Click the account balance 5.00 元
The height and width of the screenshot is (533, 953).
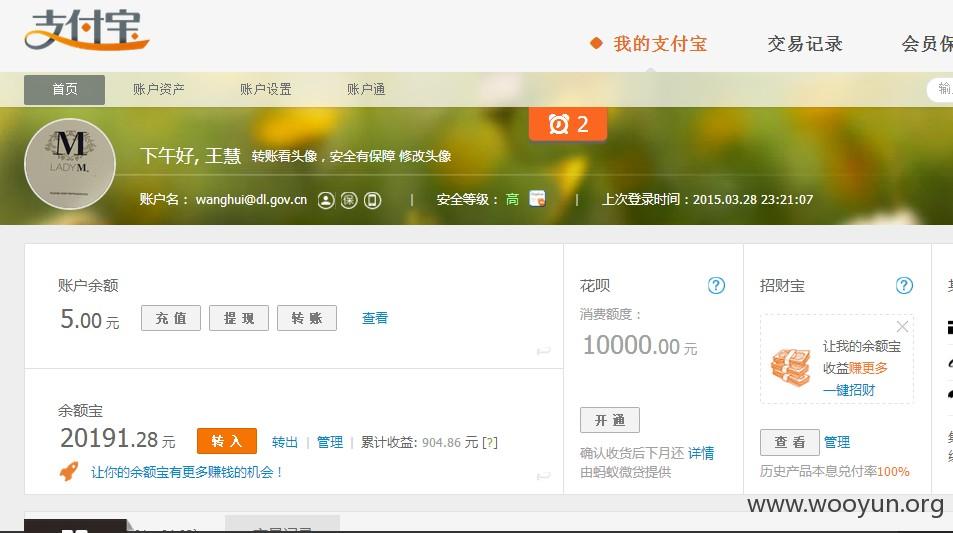coord(89,319)
